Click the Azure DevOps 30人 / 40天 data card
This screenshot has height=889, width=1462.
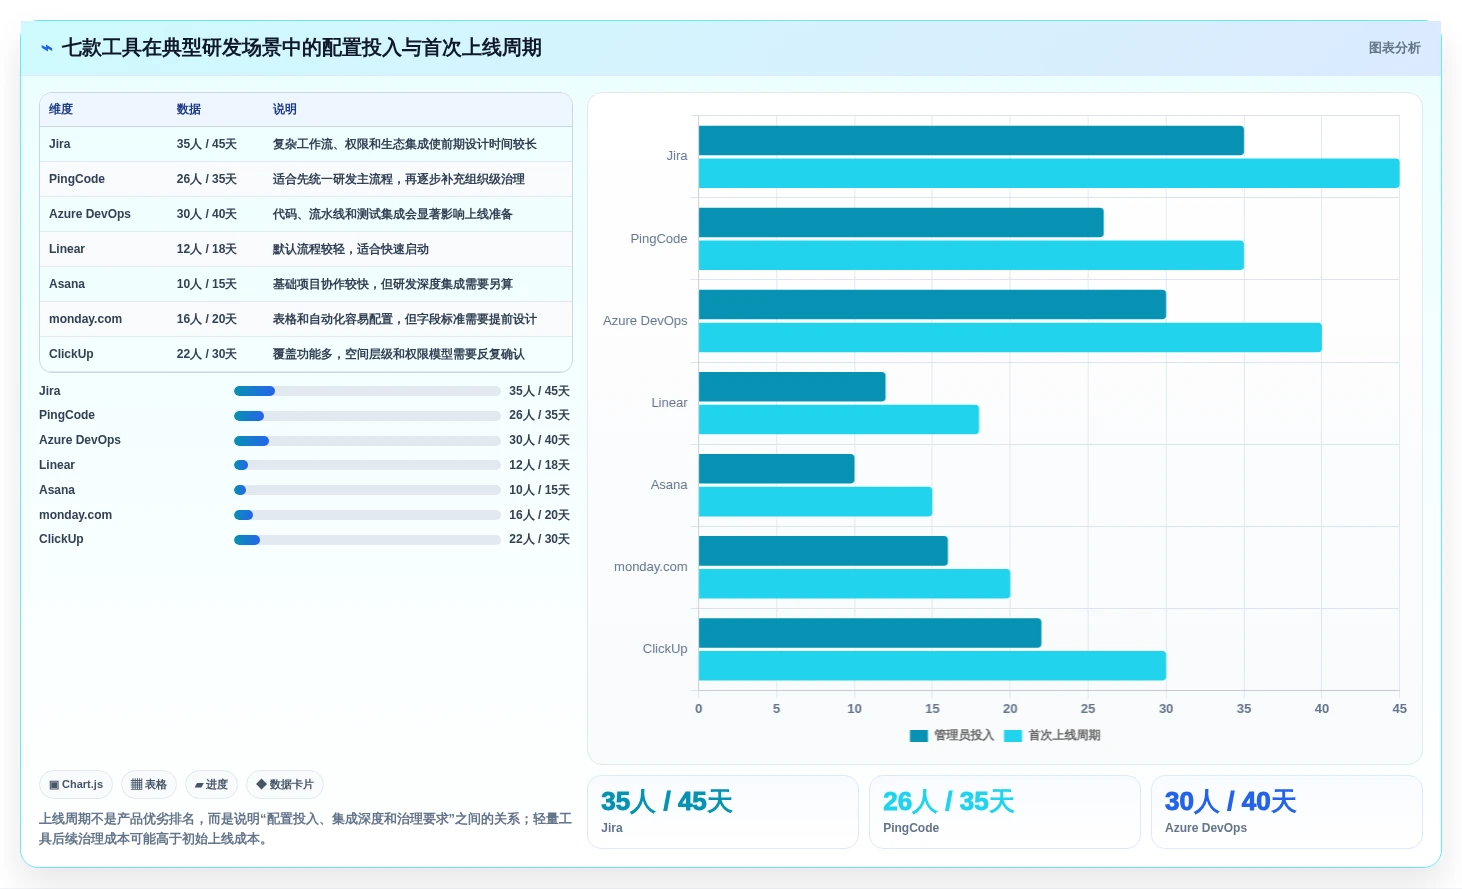pyautogui.click(x=1287, y=812)
